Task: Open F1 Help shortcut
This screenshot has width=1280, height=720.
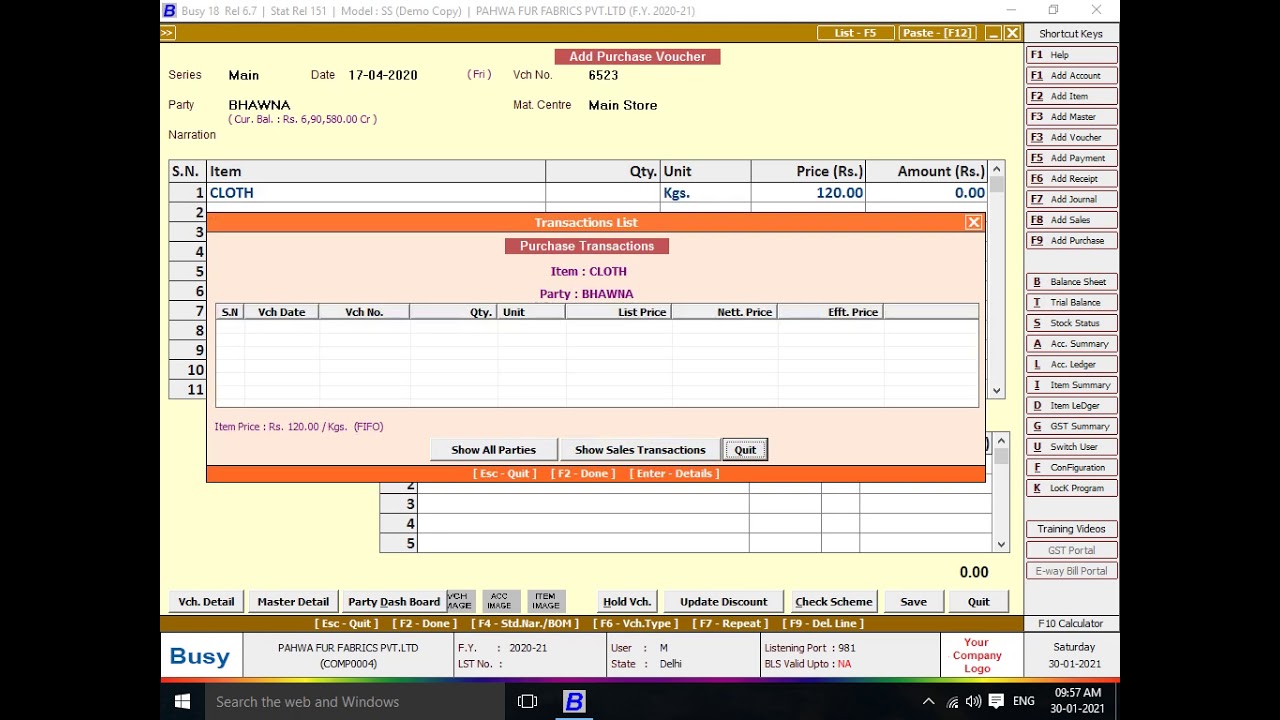Action: tap(1072, 55)
